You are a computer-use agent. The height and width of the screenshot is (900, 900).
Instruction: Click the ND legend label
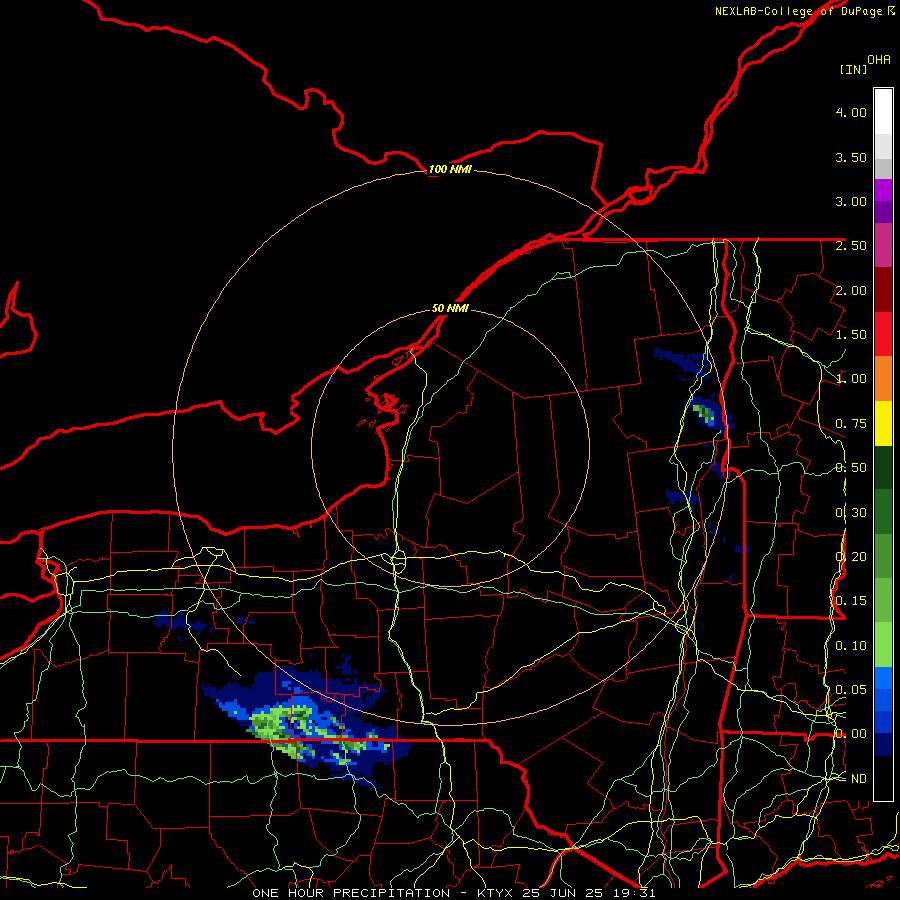pyautogui.click(x=859, y=779)
